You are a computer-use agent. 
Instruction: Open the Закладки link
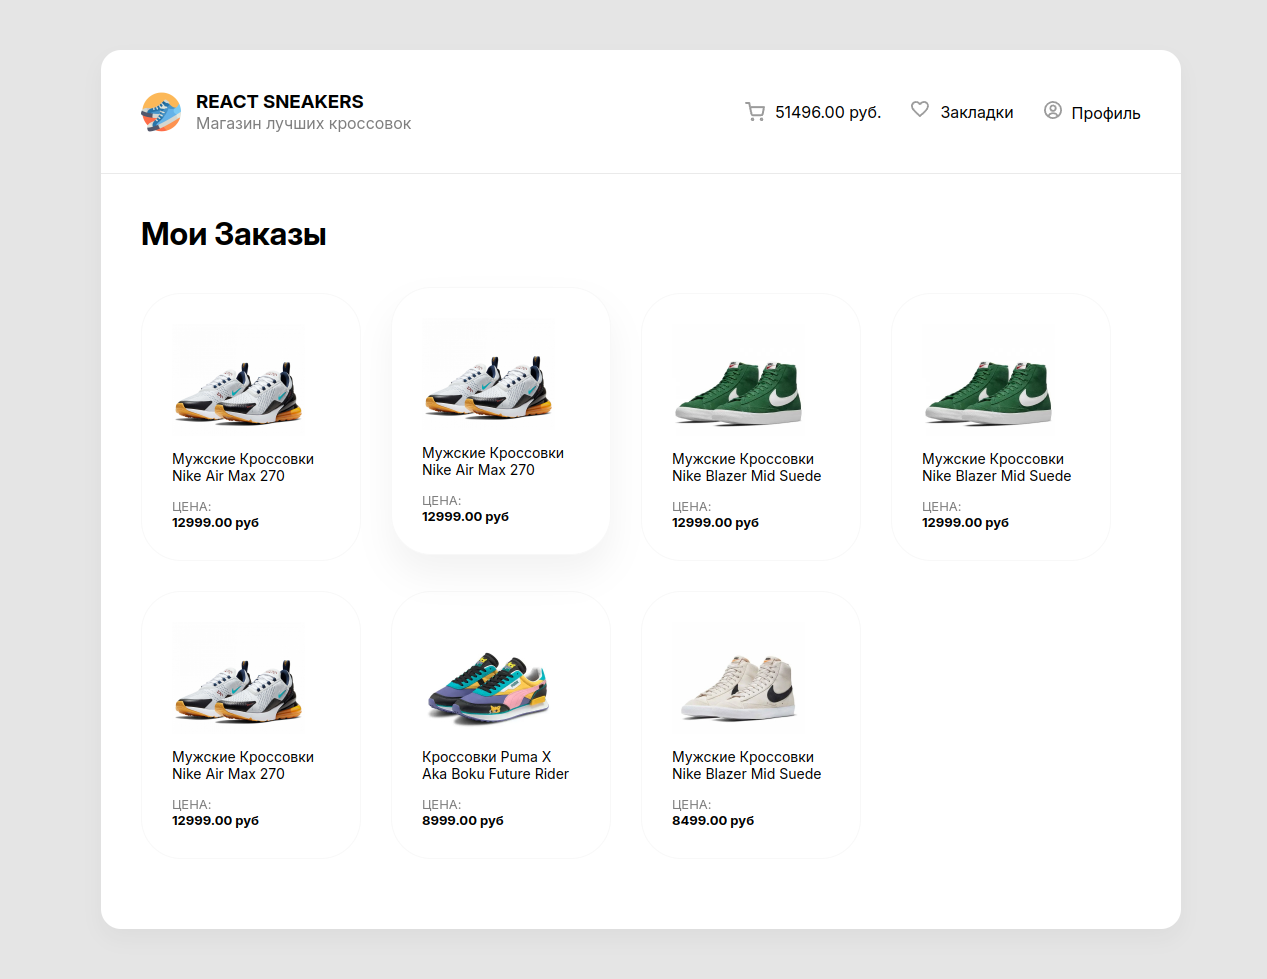click(x=976, y=112)
